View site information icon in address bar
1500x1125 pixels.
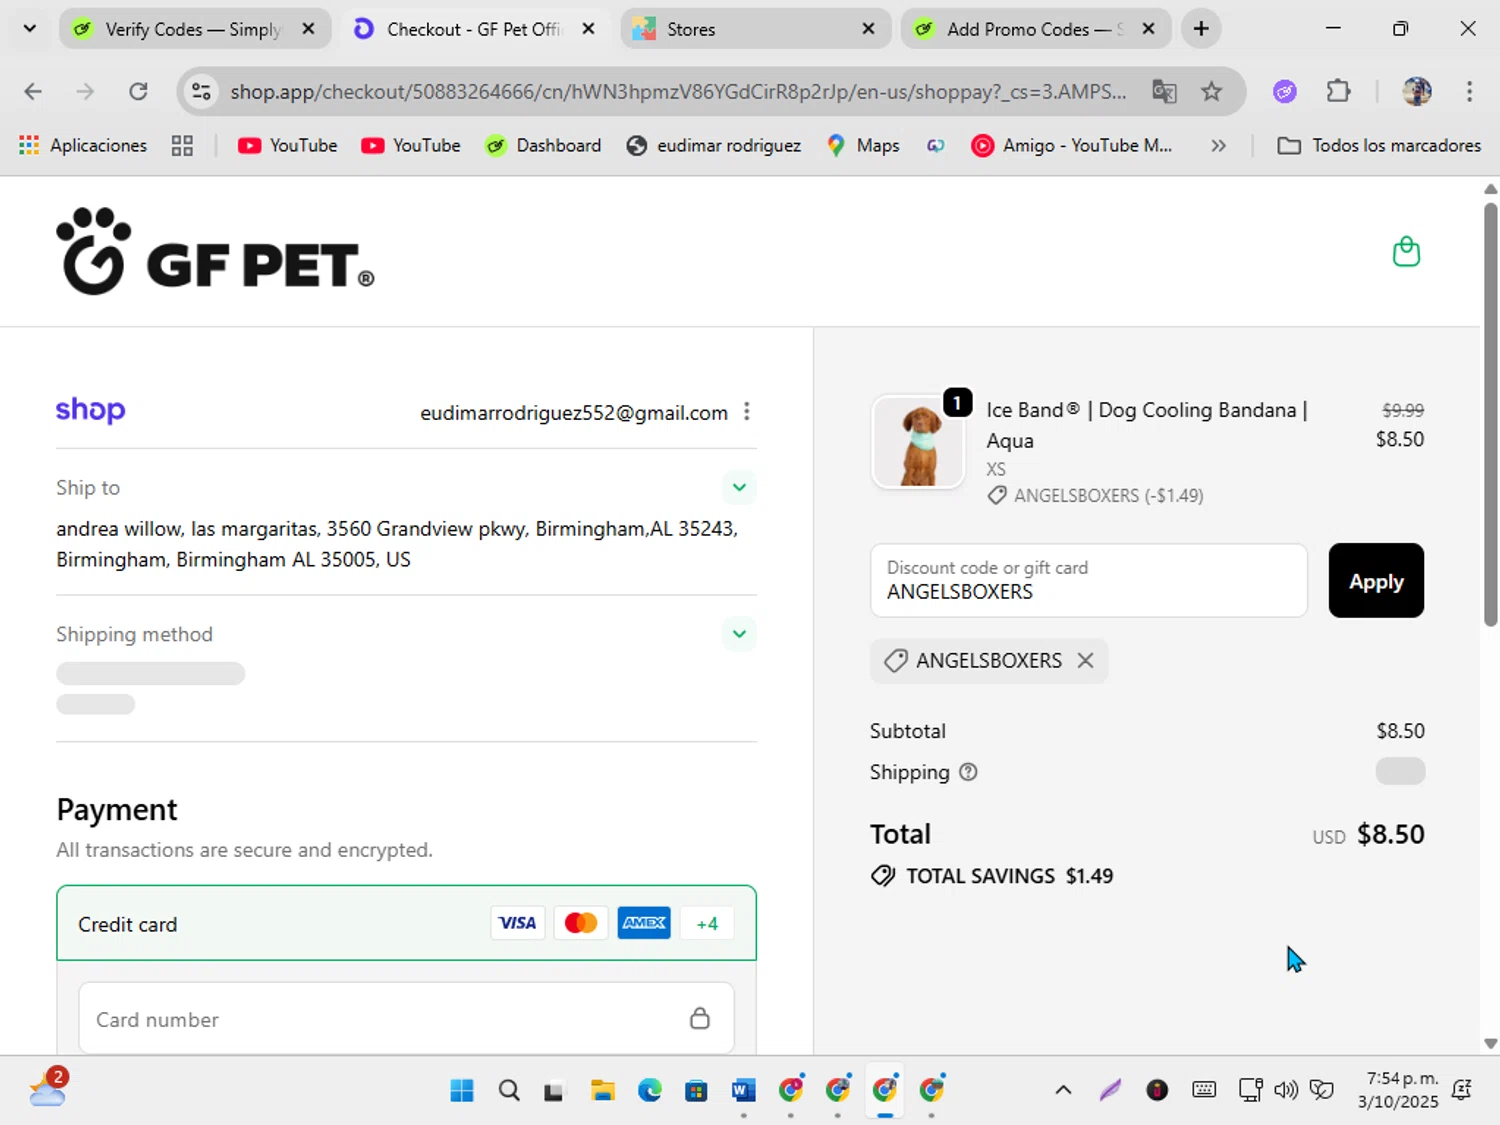201,92
